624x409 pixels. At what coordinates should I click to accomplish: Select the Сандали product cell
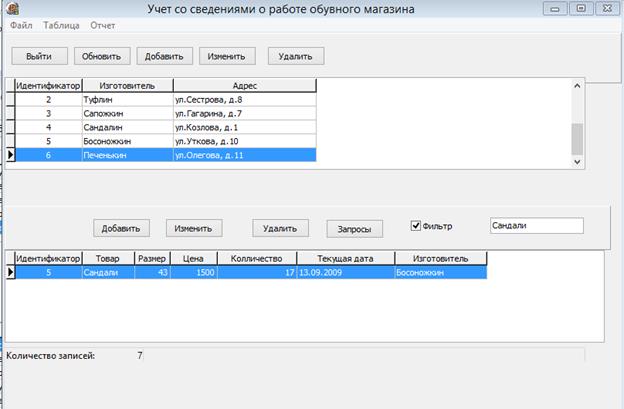click(108, 273)
